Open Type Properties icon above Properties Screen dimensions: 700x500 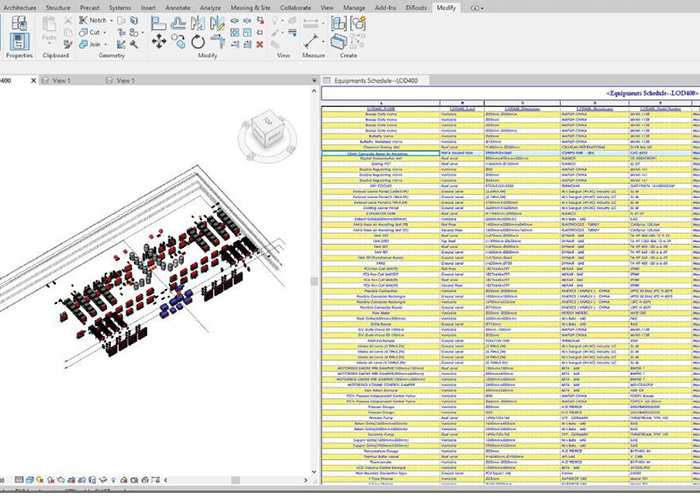point(19,22)
